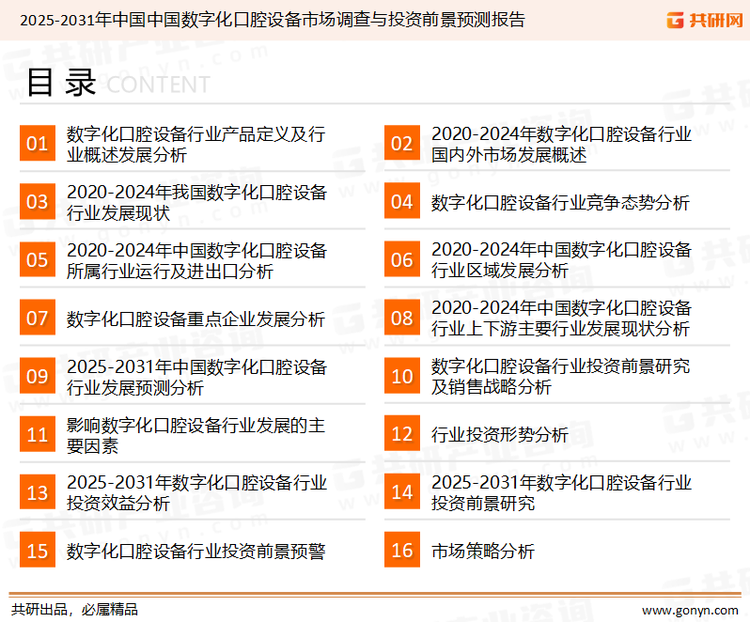
Task: Select chapter 所属行业运行及进出口分析
Action: (x=197, y=260)
